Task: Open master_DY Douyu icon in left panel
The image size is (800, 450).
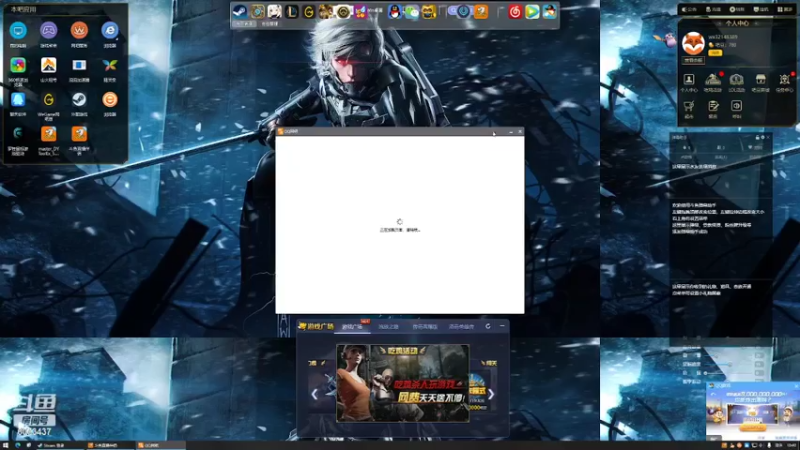Action: pos(48,134)
